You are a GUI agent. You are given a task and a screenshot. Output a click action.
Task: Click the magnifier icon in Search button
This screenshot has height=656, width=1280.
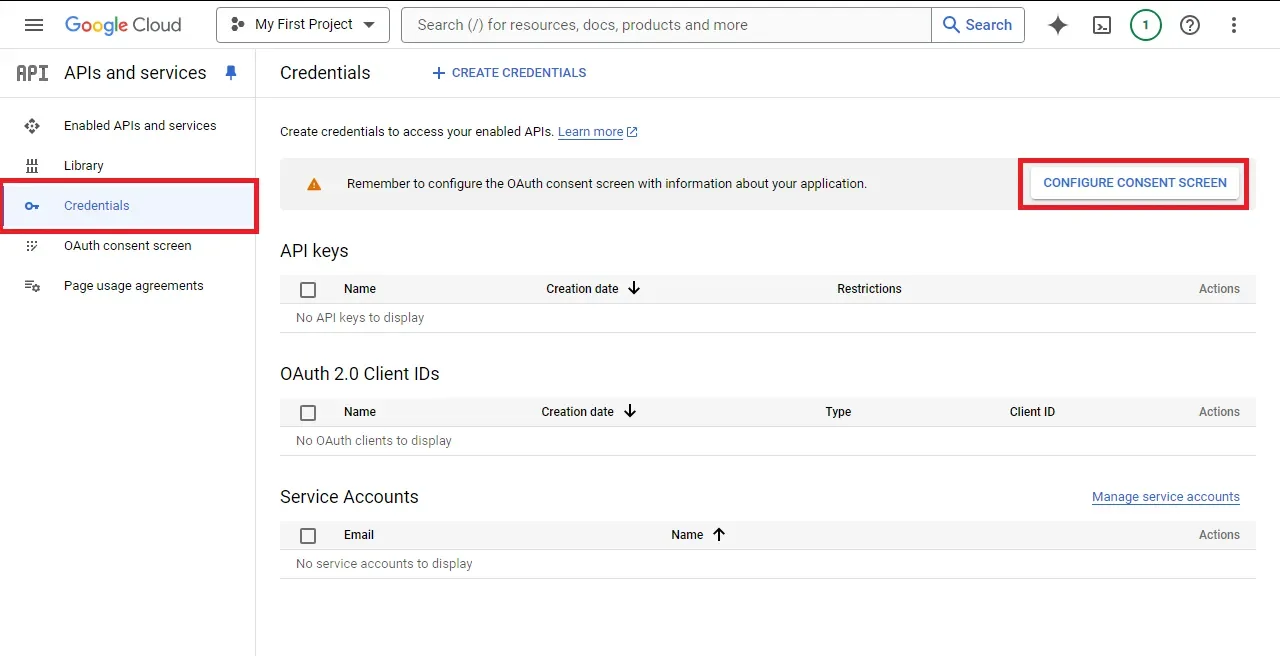pyautogui.click(x=951, y=25)
